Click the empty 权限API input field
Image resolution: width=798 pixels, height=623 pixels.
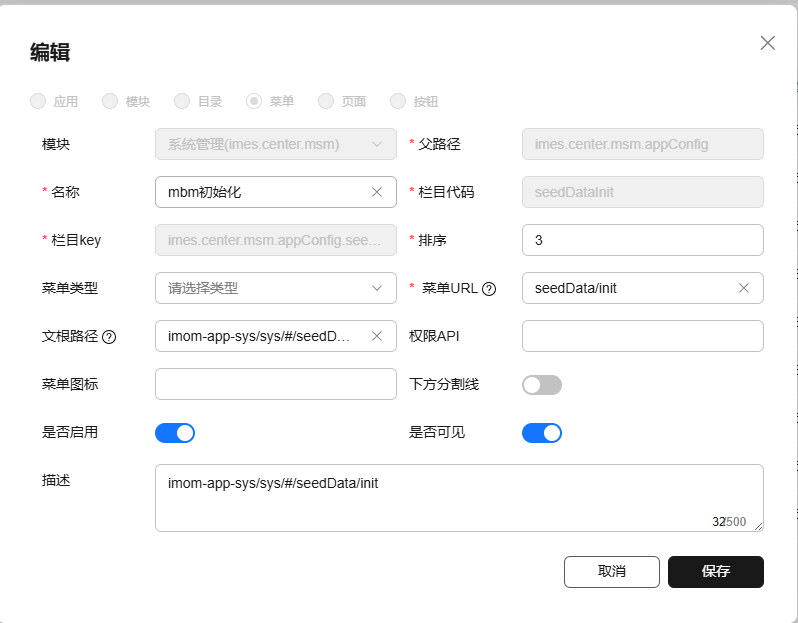click(643, 336)
